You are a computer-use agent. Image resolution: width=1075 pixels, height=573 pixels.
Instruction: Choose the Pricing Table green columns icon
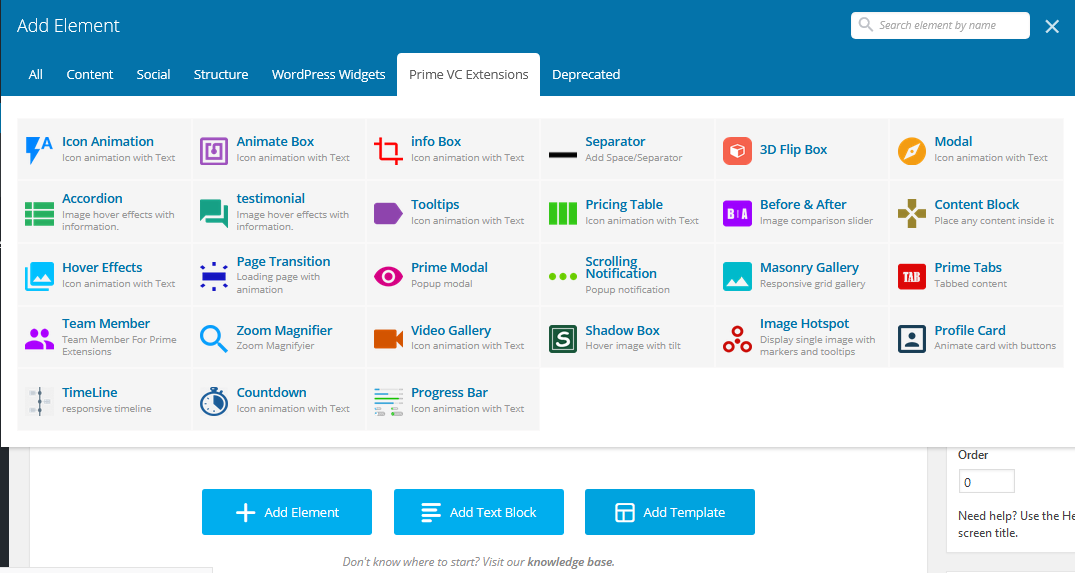(x=563, y=213)
